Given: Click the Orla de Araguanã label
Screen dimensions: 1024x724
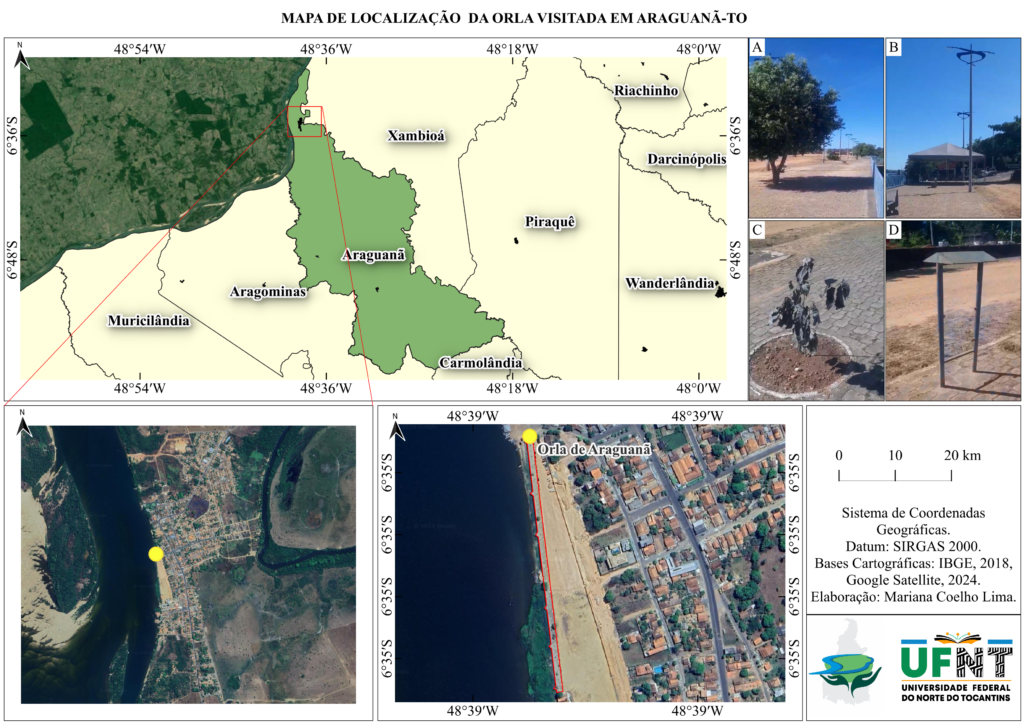Looking at the screenshot, I should 594,450.
